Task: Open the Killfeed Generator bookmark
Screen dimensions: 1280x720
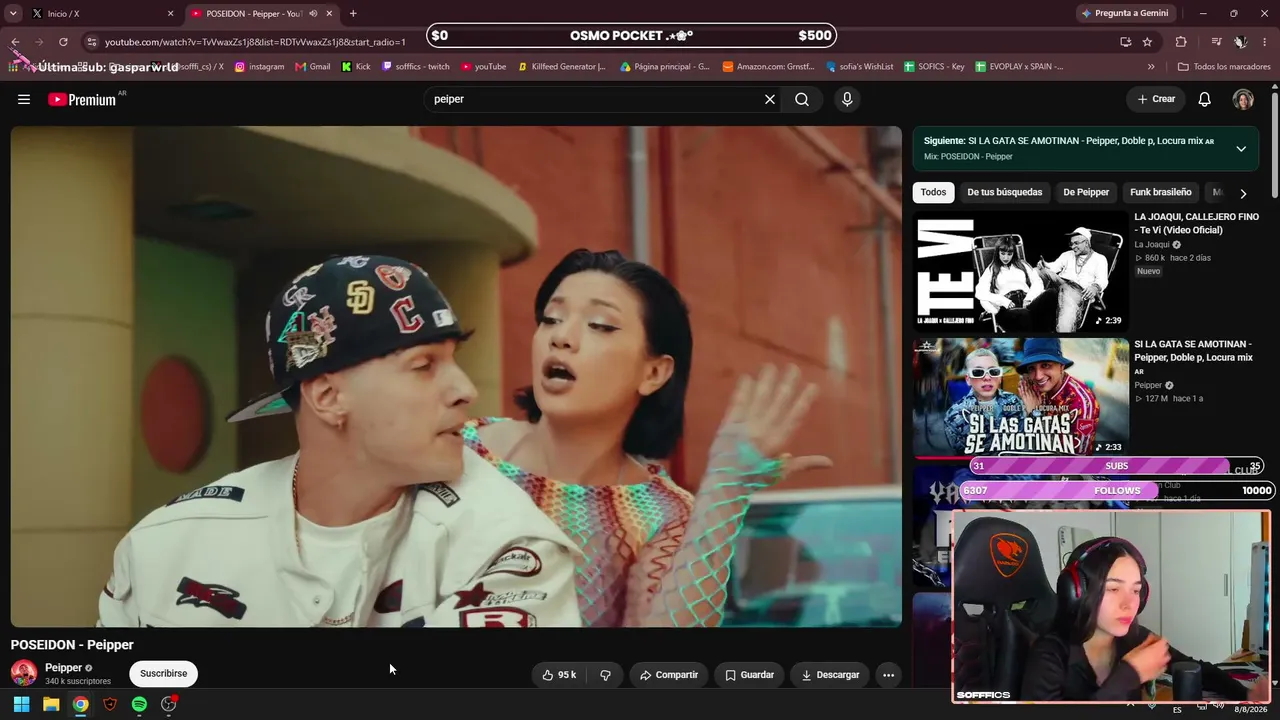Action: 561,67
